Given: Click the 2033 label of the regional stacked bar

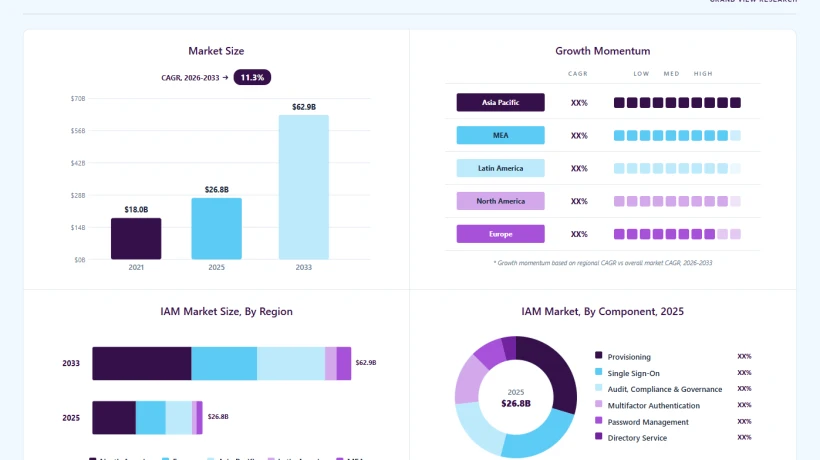Looking at the screenshot, I should pos(71,363).
